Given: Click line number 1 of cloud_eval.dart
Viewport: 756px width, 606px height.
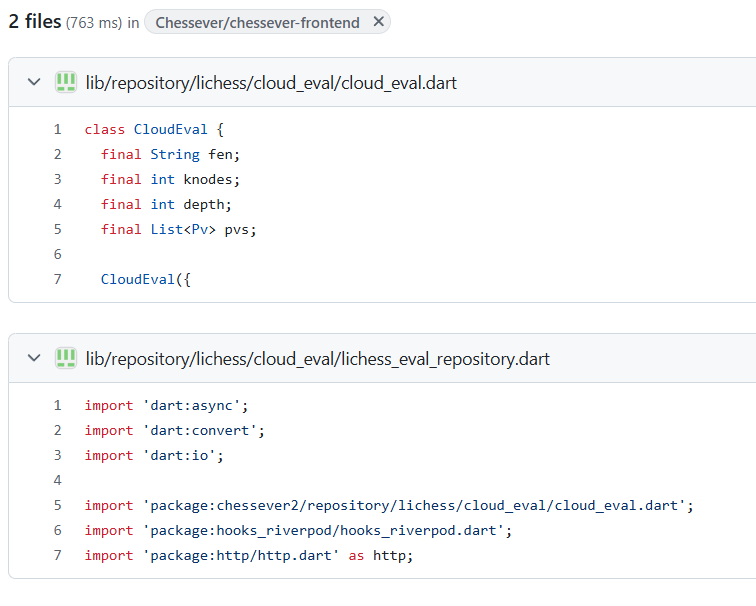Looking at the screenshot, I should pyautogui.click(x=57, y=129).
